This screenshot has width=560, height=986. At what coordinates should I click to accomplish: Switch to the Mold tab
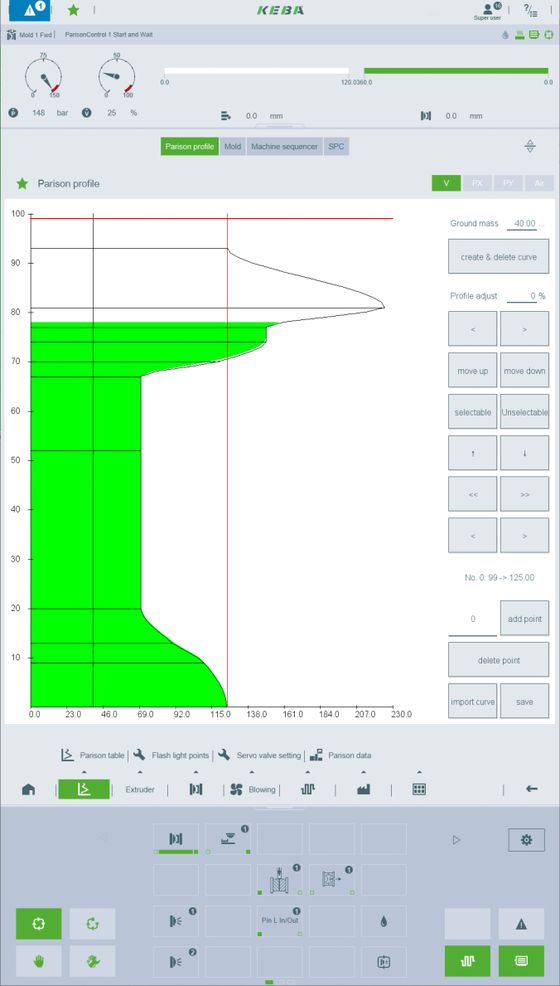tap(233, 147)
